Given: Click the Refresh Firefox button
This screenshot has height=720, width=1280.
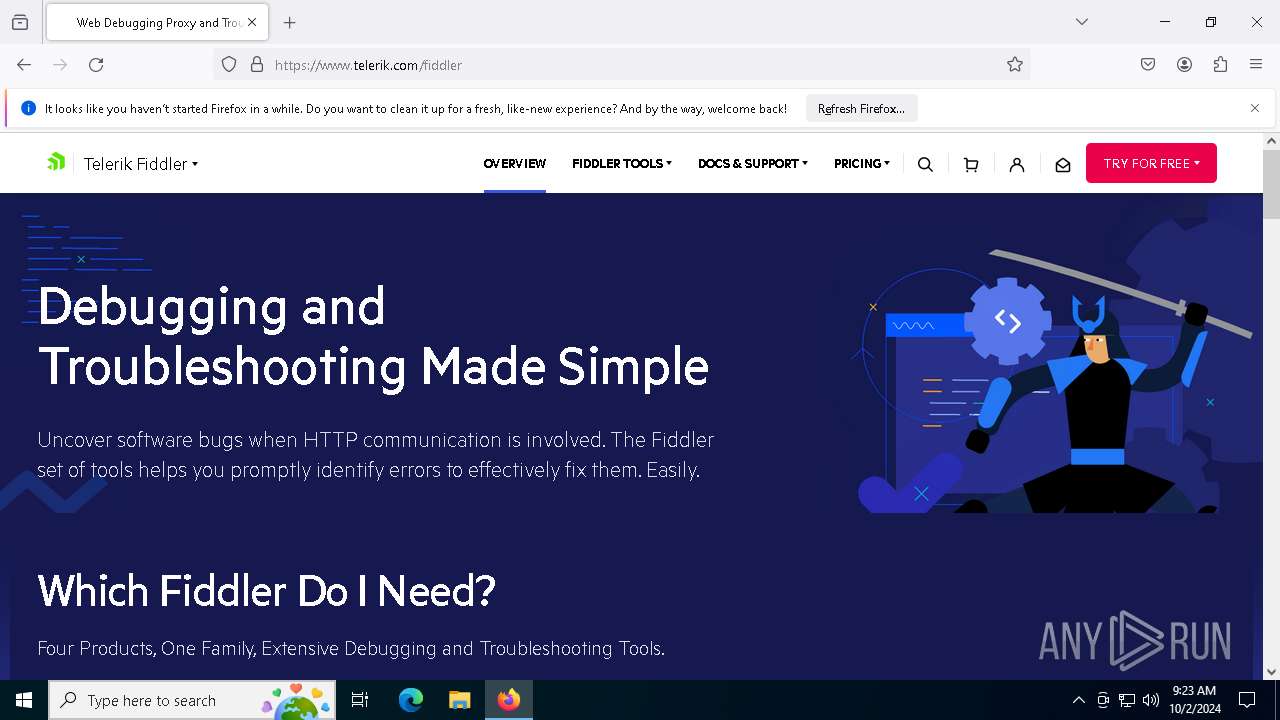Looking at the screenshot, I should click(x=861, y=108).
